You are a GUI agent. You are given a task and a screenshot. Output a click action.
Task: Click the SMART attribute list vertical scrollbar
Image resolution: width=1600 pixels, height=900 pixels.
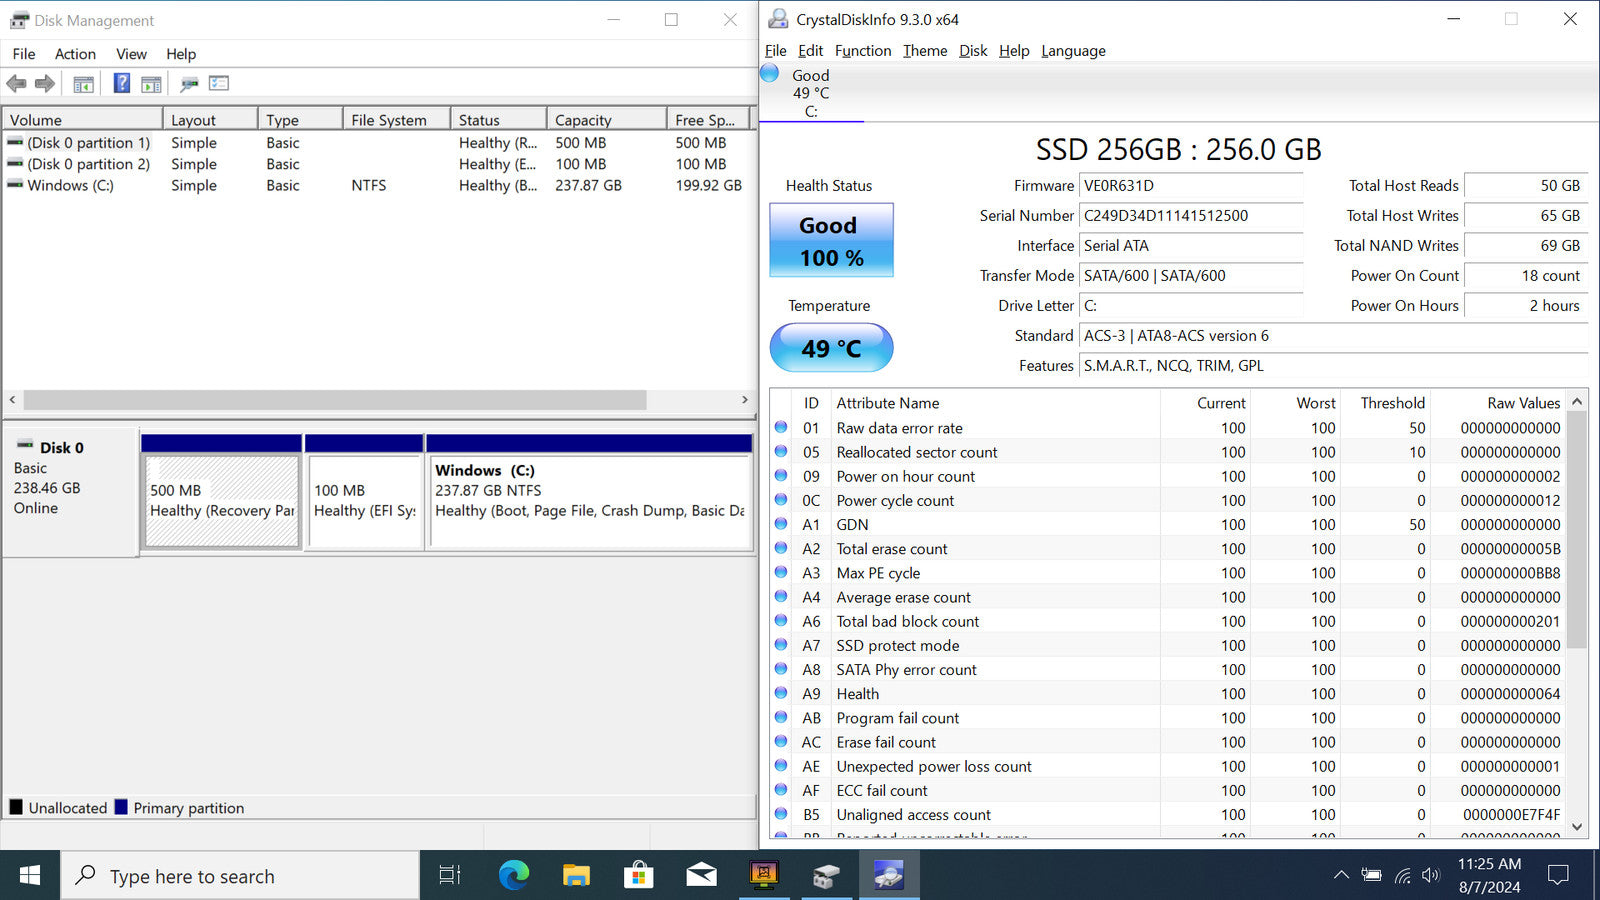click(1577, 530)
